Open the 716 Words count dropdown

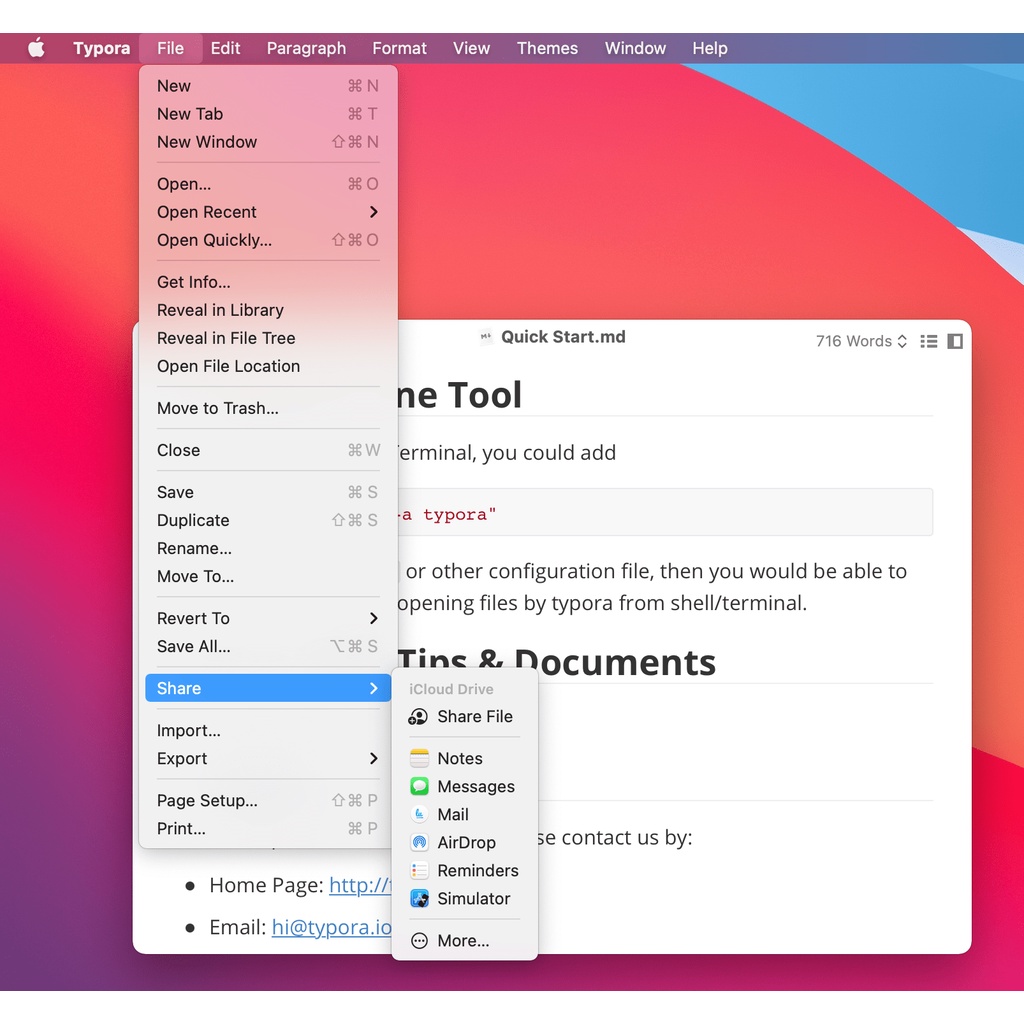[861, 341]
